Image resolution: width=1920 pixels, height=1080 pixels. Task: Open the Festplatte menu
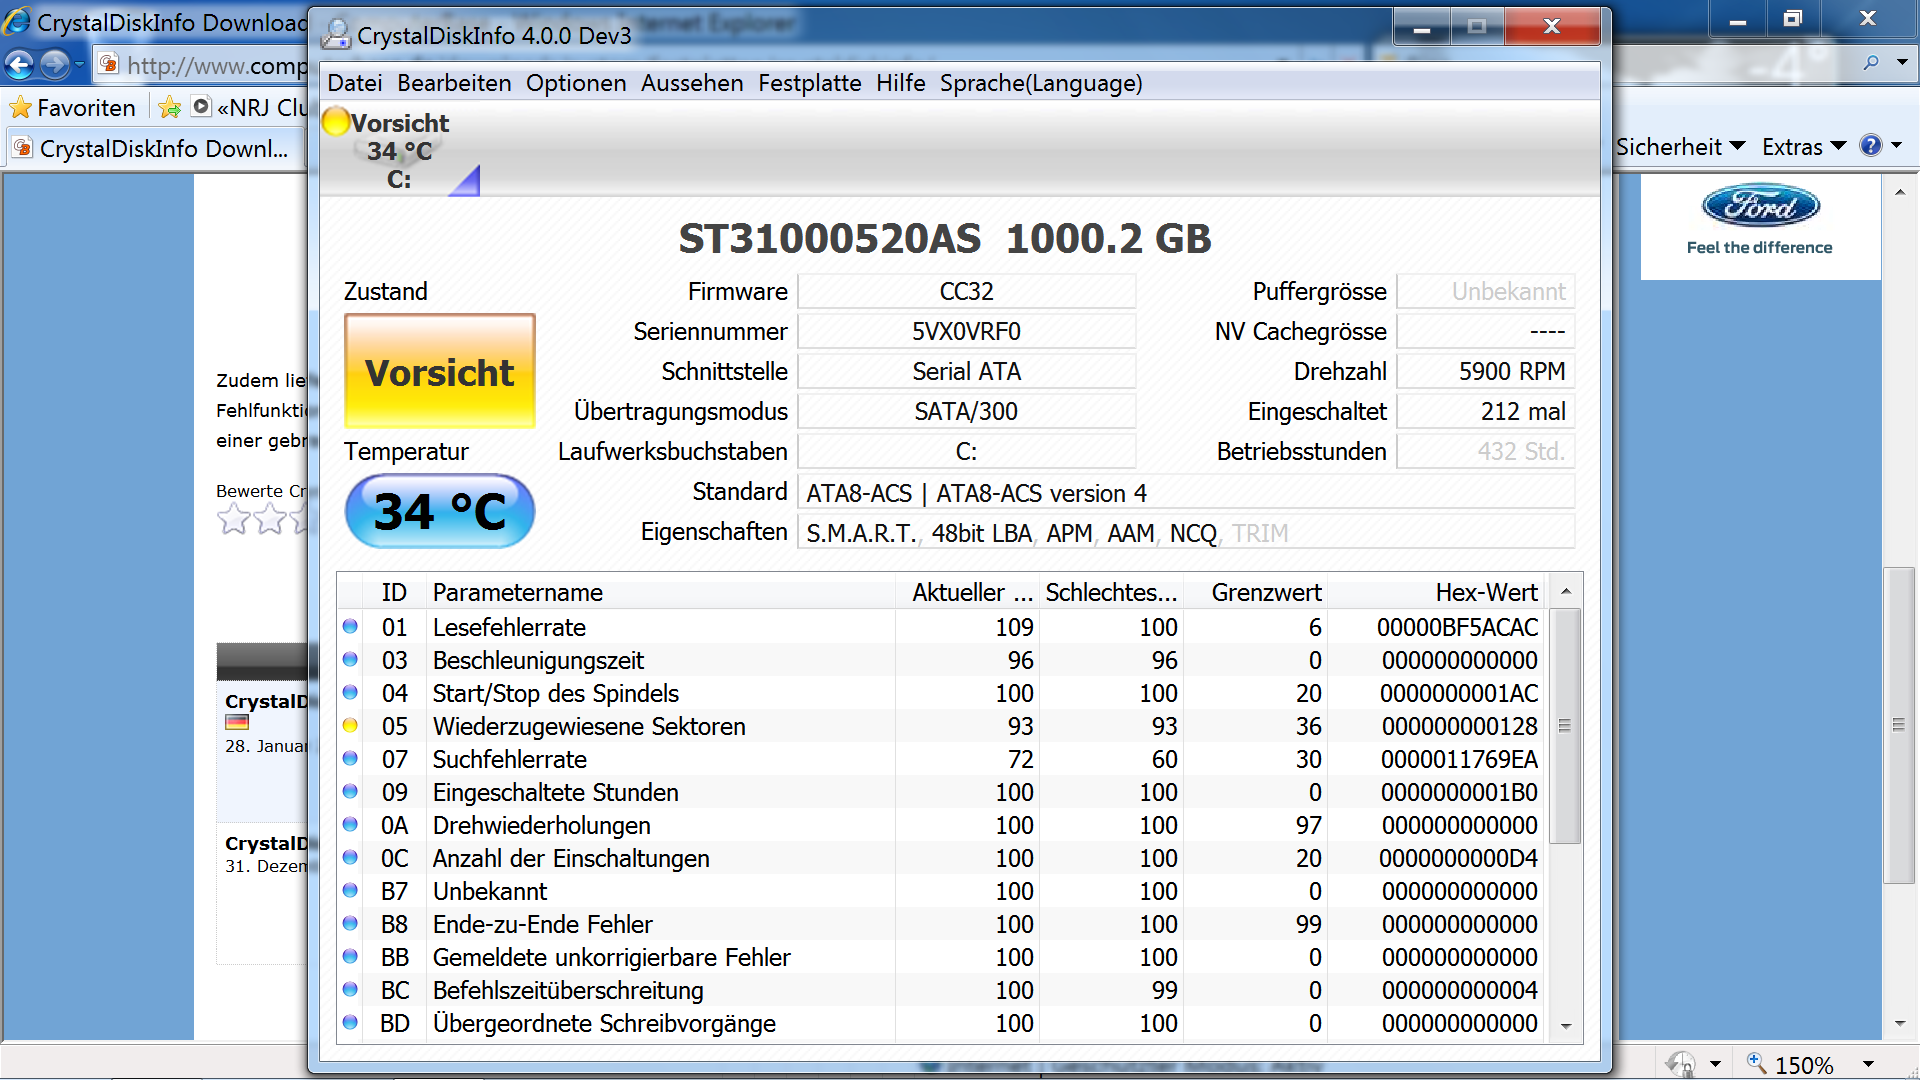pyautogui.click(x=810, y=83)
